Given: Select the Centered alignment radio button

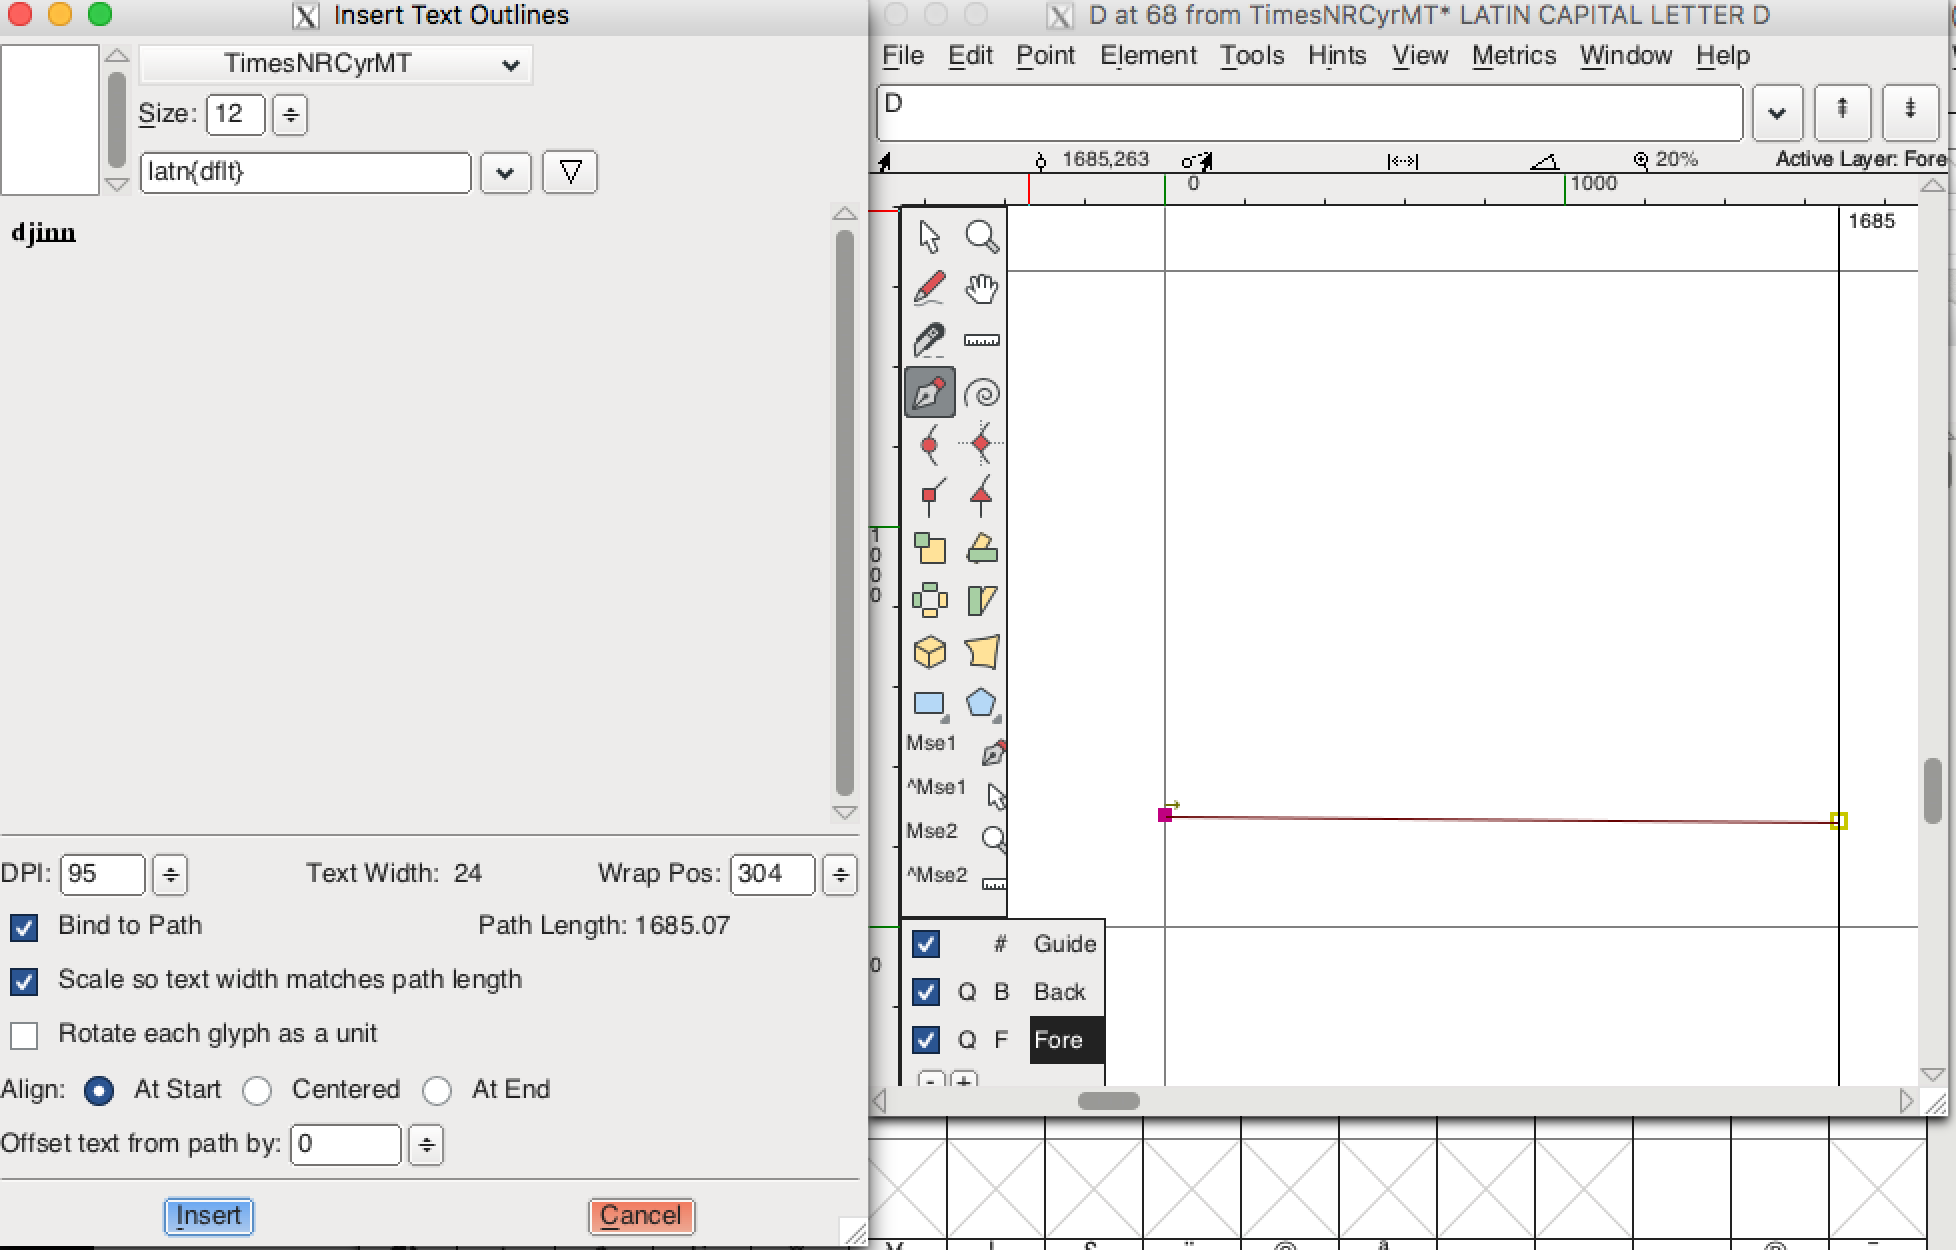Looking at the screenshot, I should [257, 1091].
